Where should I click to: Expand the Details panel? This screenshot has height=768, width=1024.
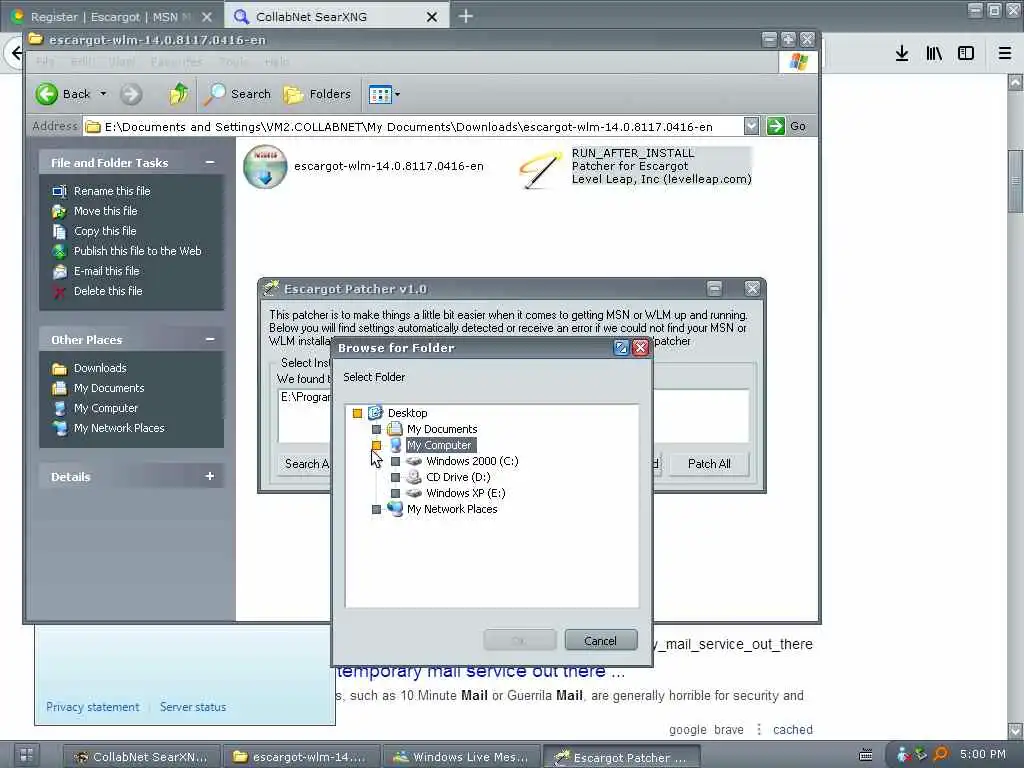210,476
